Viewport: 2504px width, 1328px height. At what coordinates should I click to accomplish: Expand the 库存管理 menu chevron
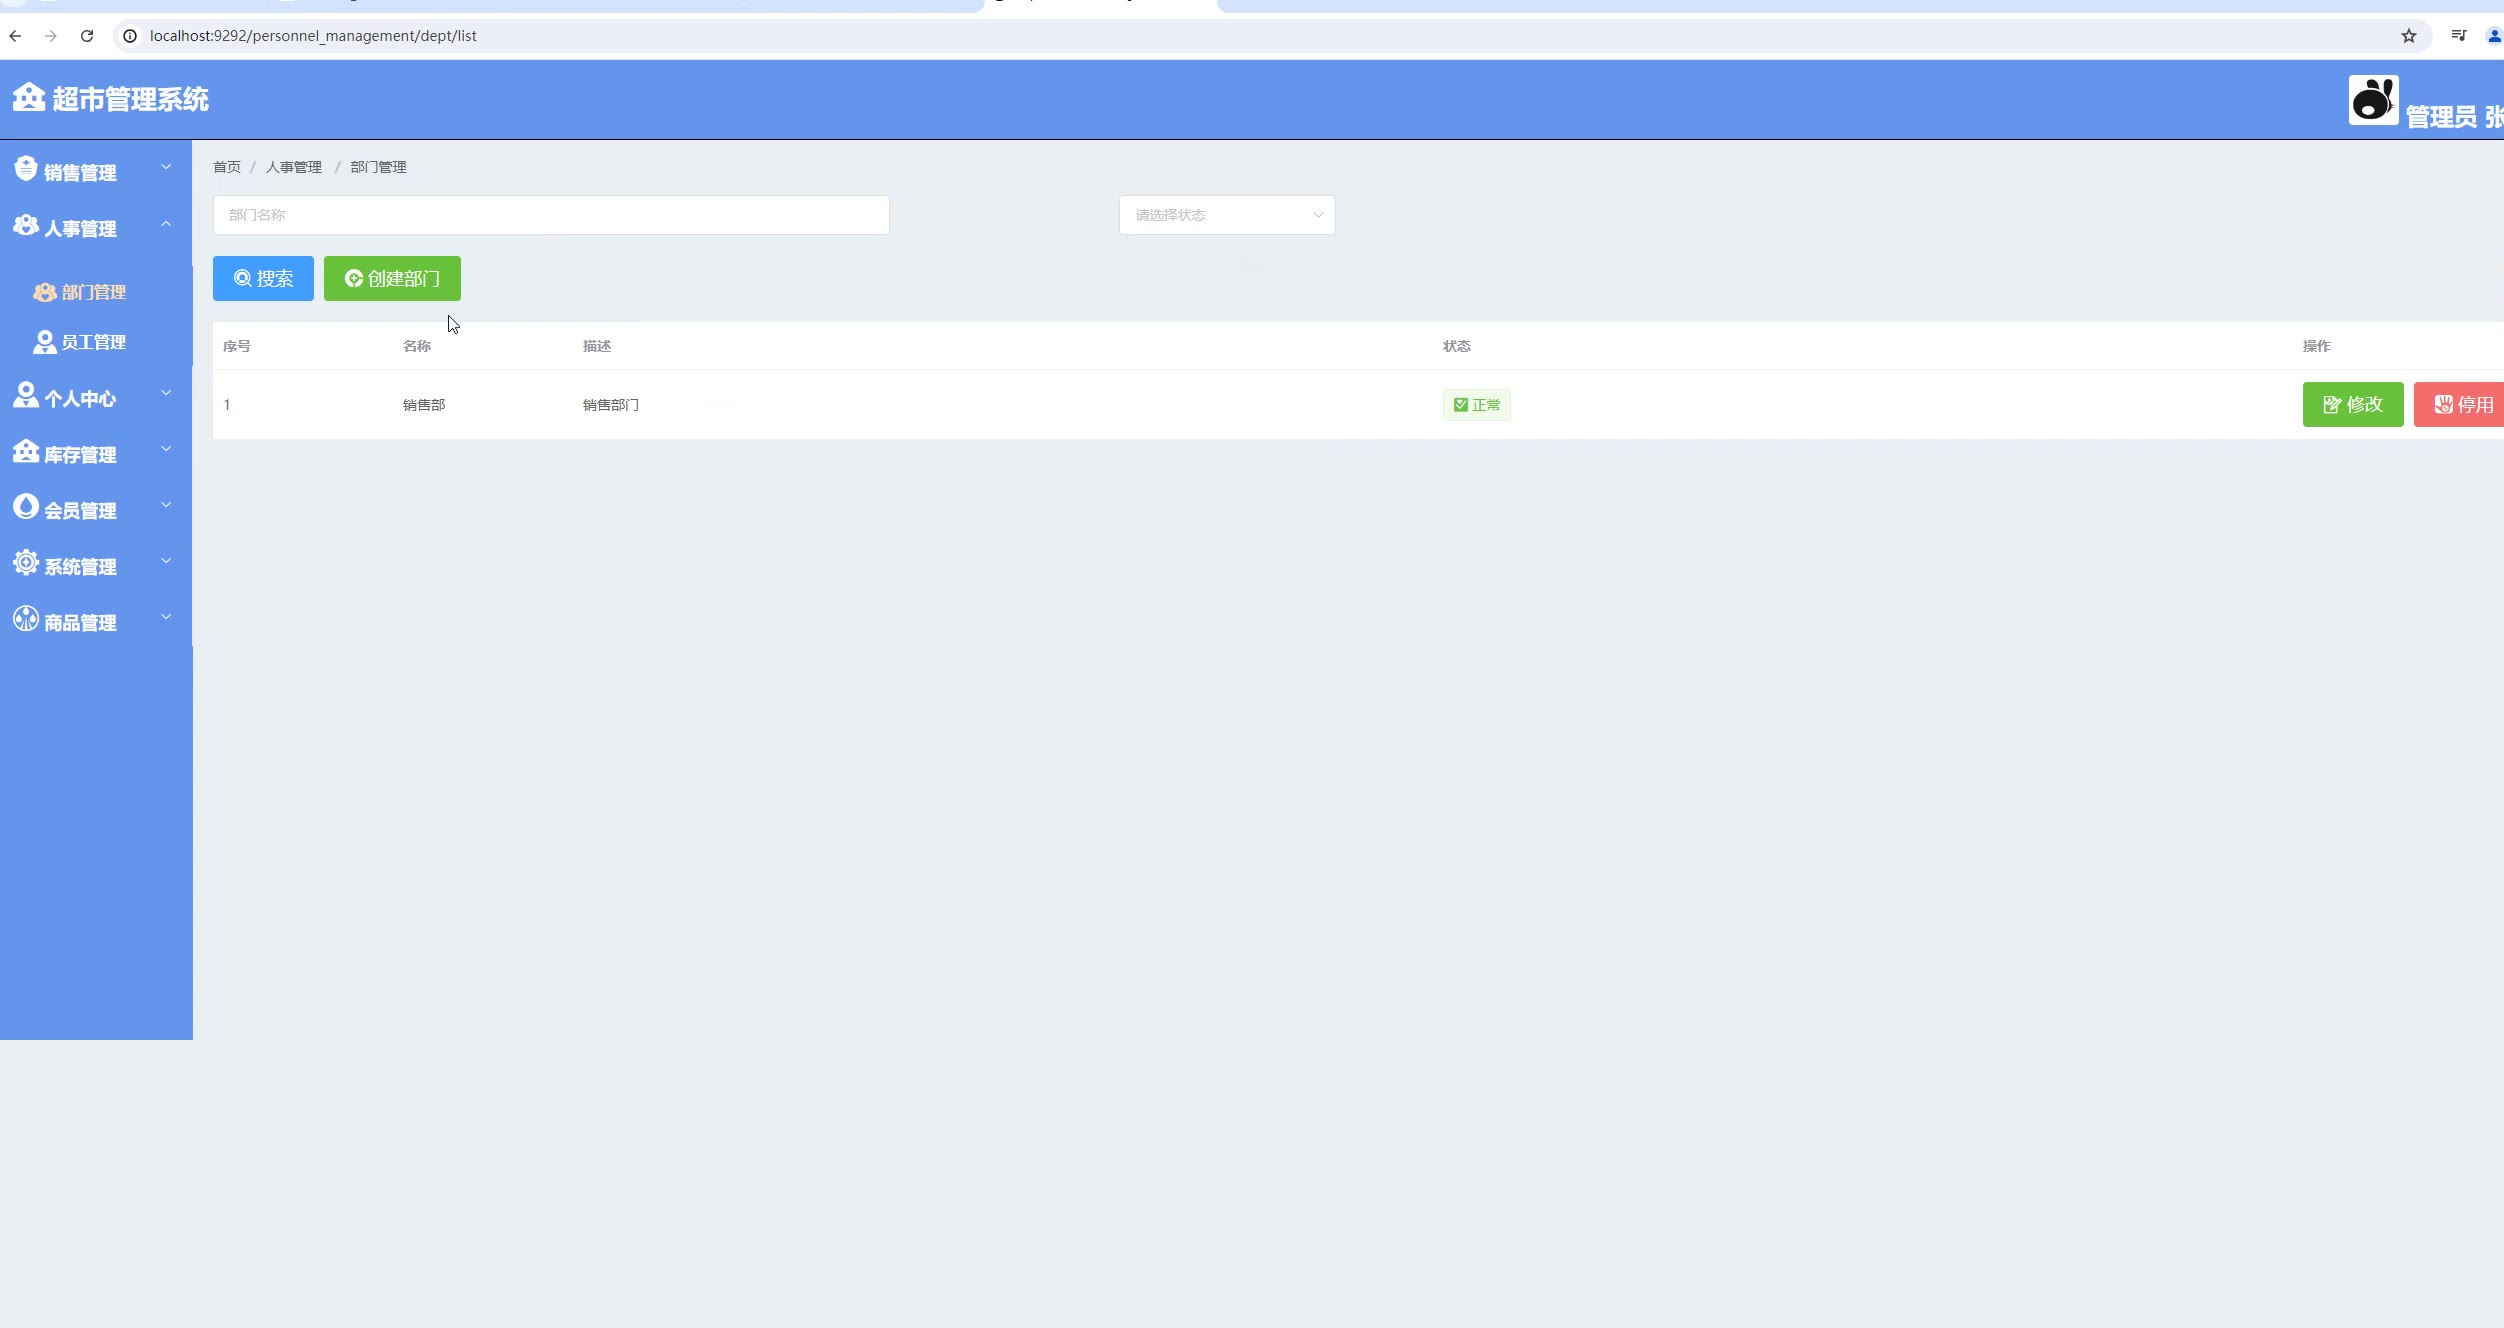click(x=166, y=450)
